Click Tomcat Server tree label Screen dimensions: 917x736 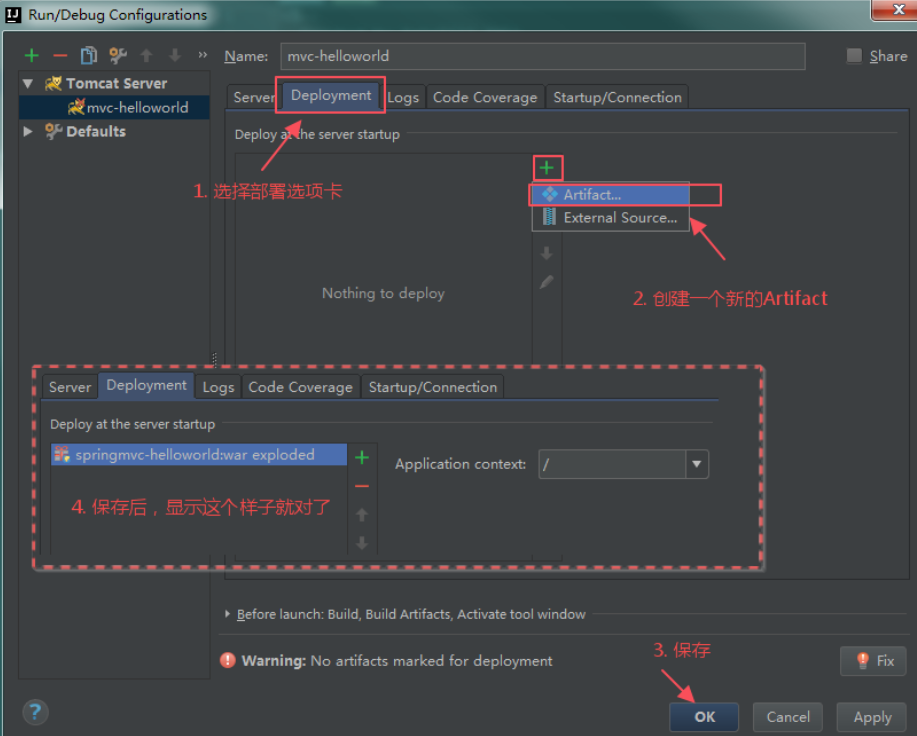click(x=116, y=84)
